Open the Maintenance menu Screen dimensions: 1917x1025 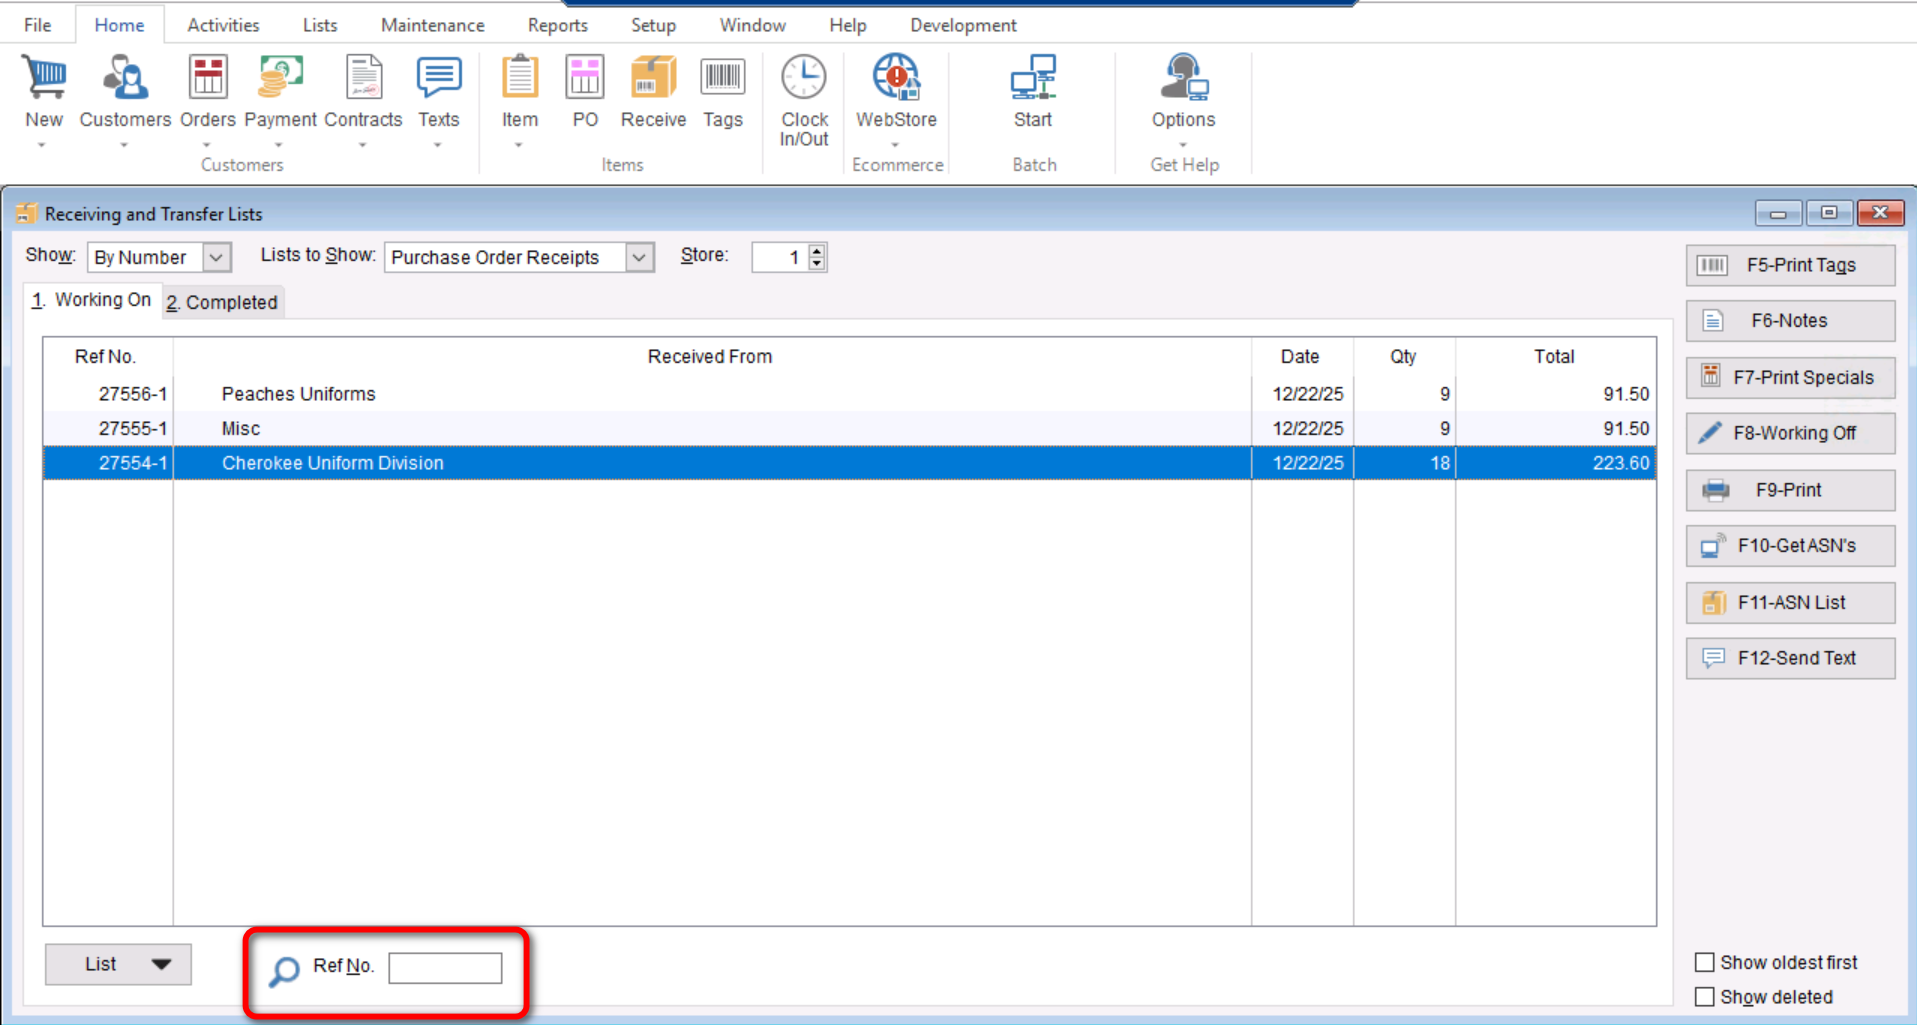coord(432,25)
